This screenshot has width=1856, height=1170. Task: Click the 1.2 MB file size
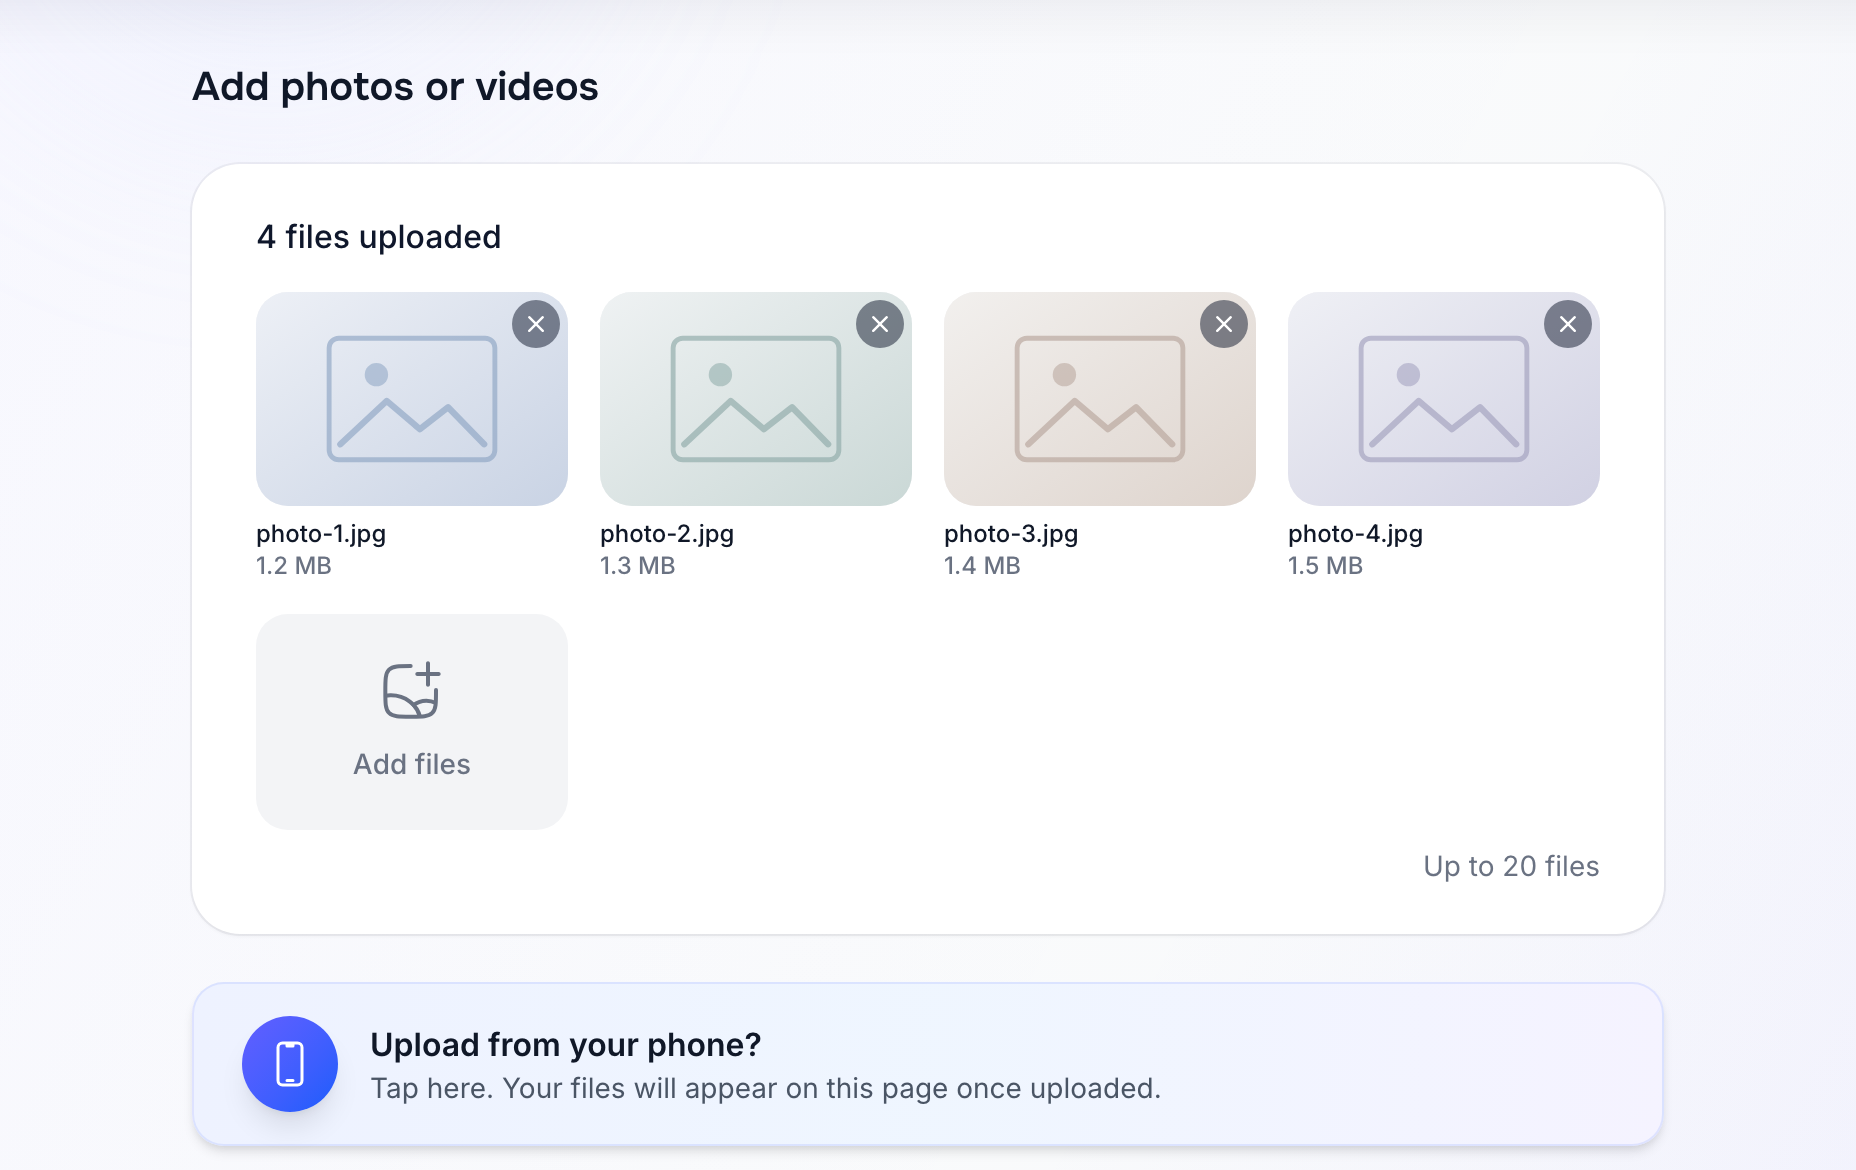(294, 566)
